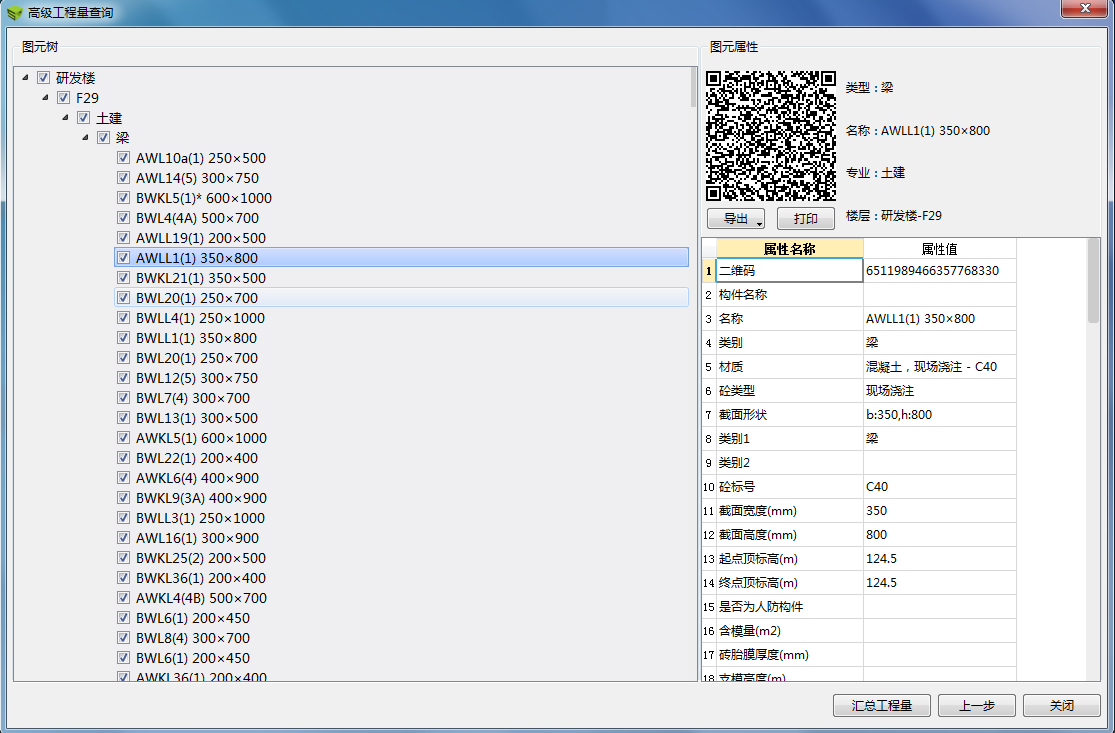The image size is (1115, 733).
Task: Uncheck AWL14(5) 300×750 checkbox
Action: [123, 178]
